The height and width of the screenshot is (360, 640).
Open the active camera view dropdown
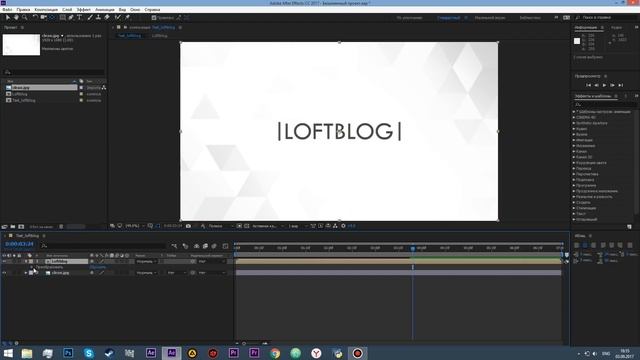(267, 226)
